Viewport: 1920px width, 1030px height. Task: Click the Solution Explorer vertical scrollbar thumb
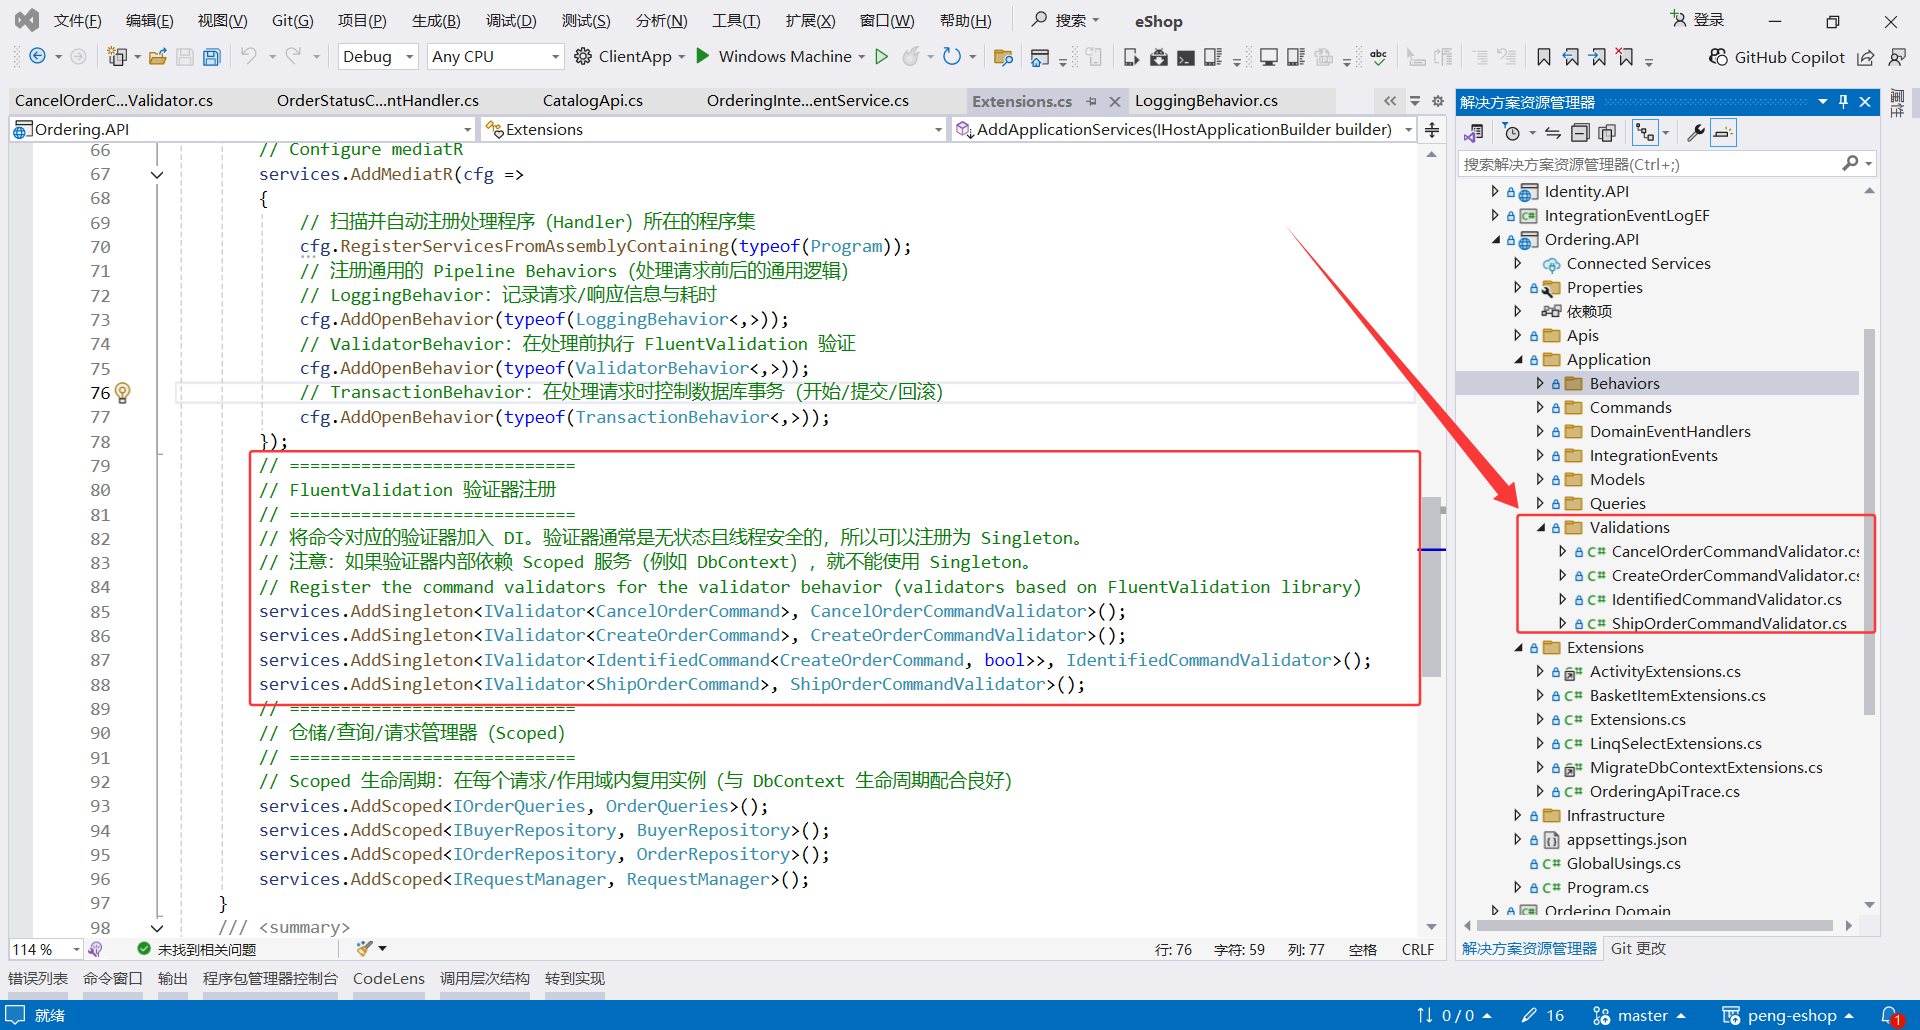[1869, 522]
